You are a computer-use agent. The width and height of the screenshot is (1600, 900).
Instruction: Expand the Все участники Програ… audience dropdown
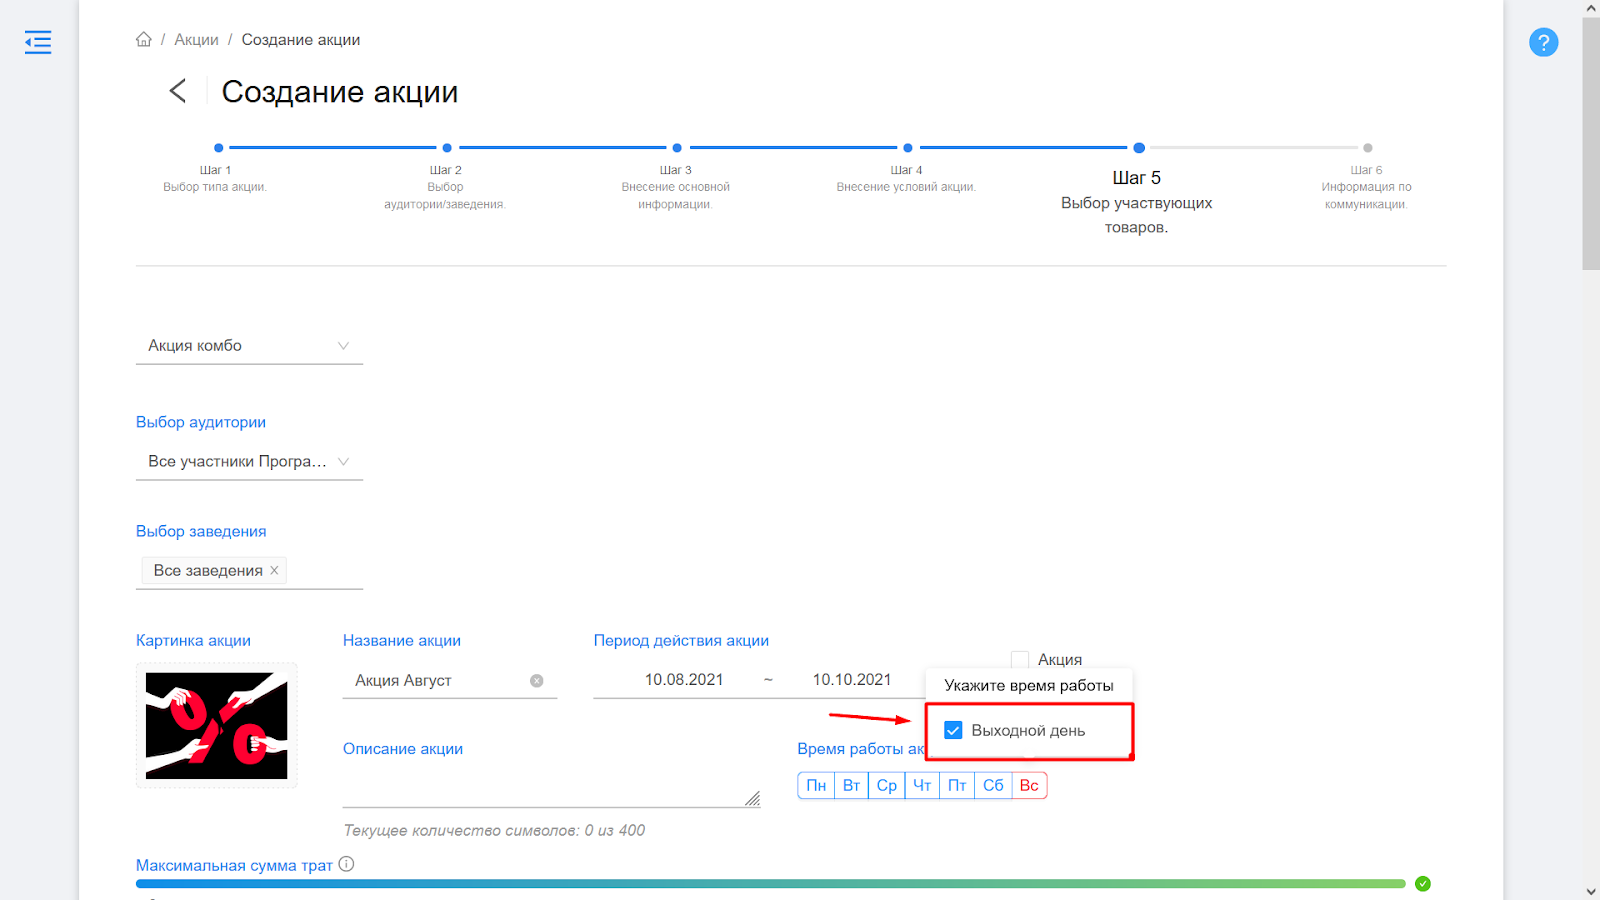pyautogui.click(x=249, y=462)
